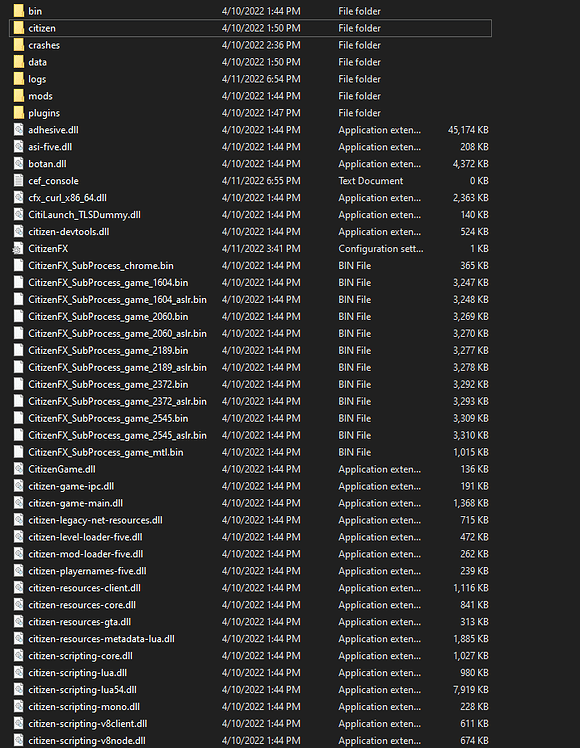Select the file name CitizenFX_SubProcess_game_2060_aslr.bin
The image size is (580, 748).
[117, 333]
